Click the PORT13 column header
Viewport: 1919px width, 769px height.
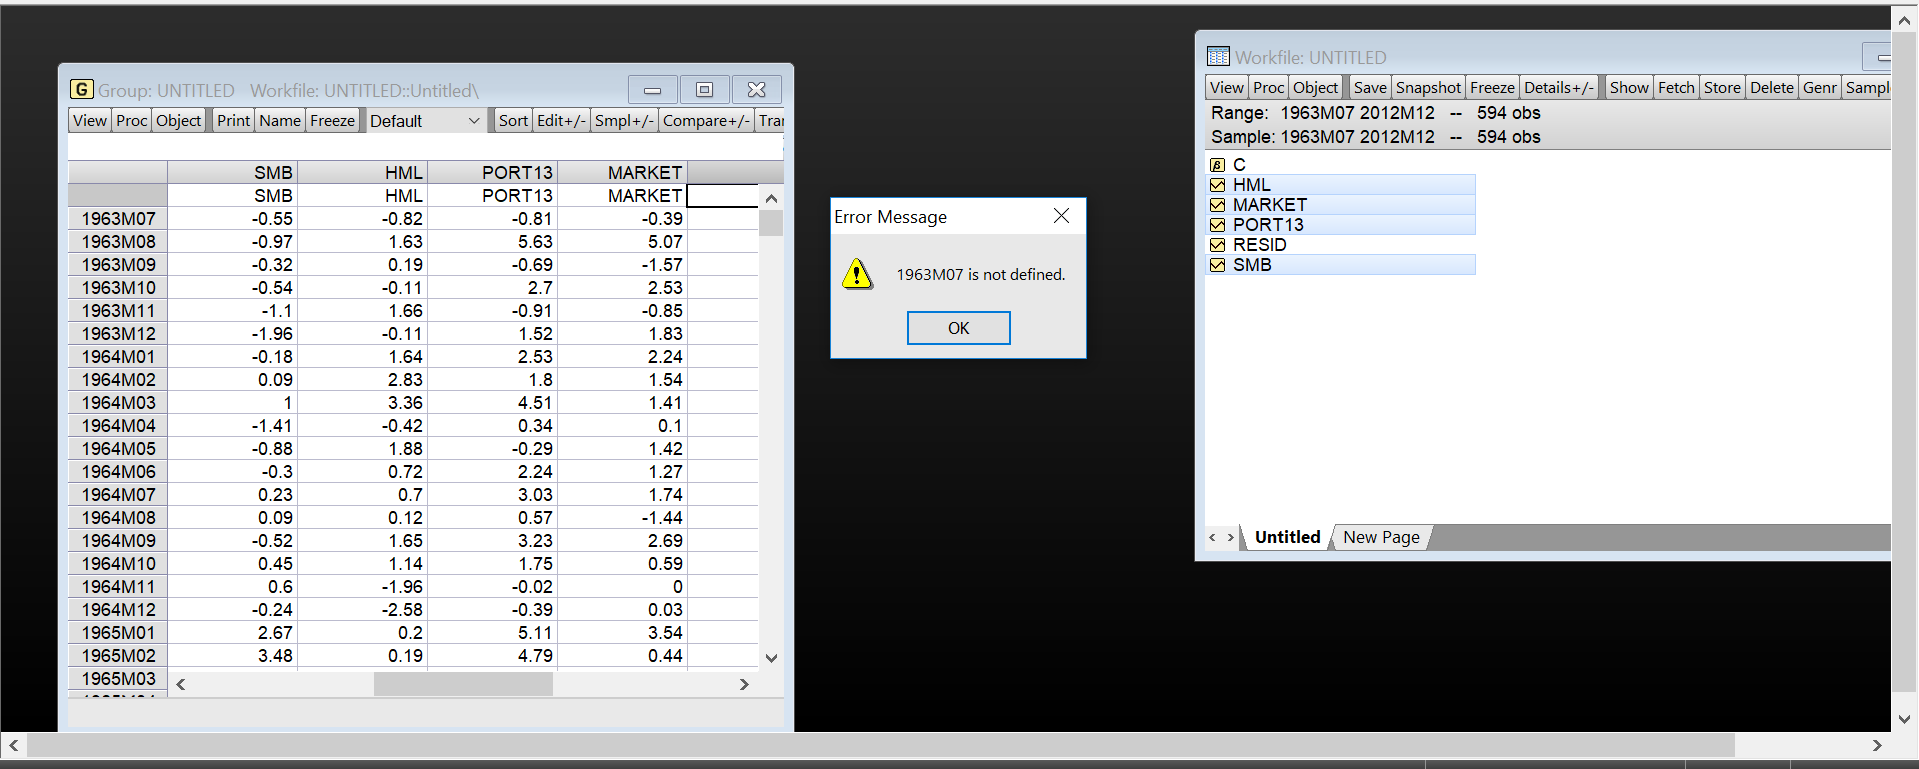coord(492,173)
